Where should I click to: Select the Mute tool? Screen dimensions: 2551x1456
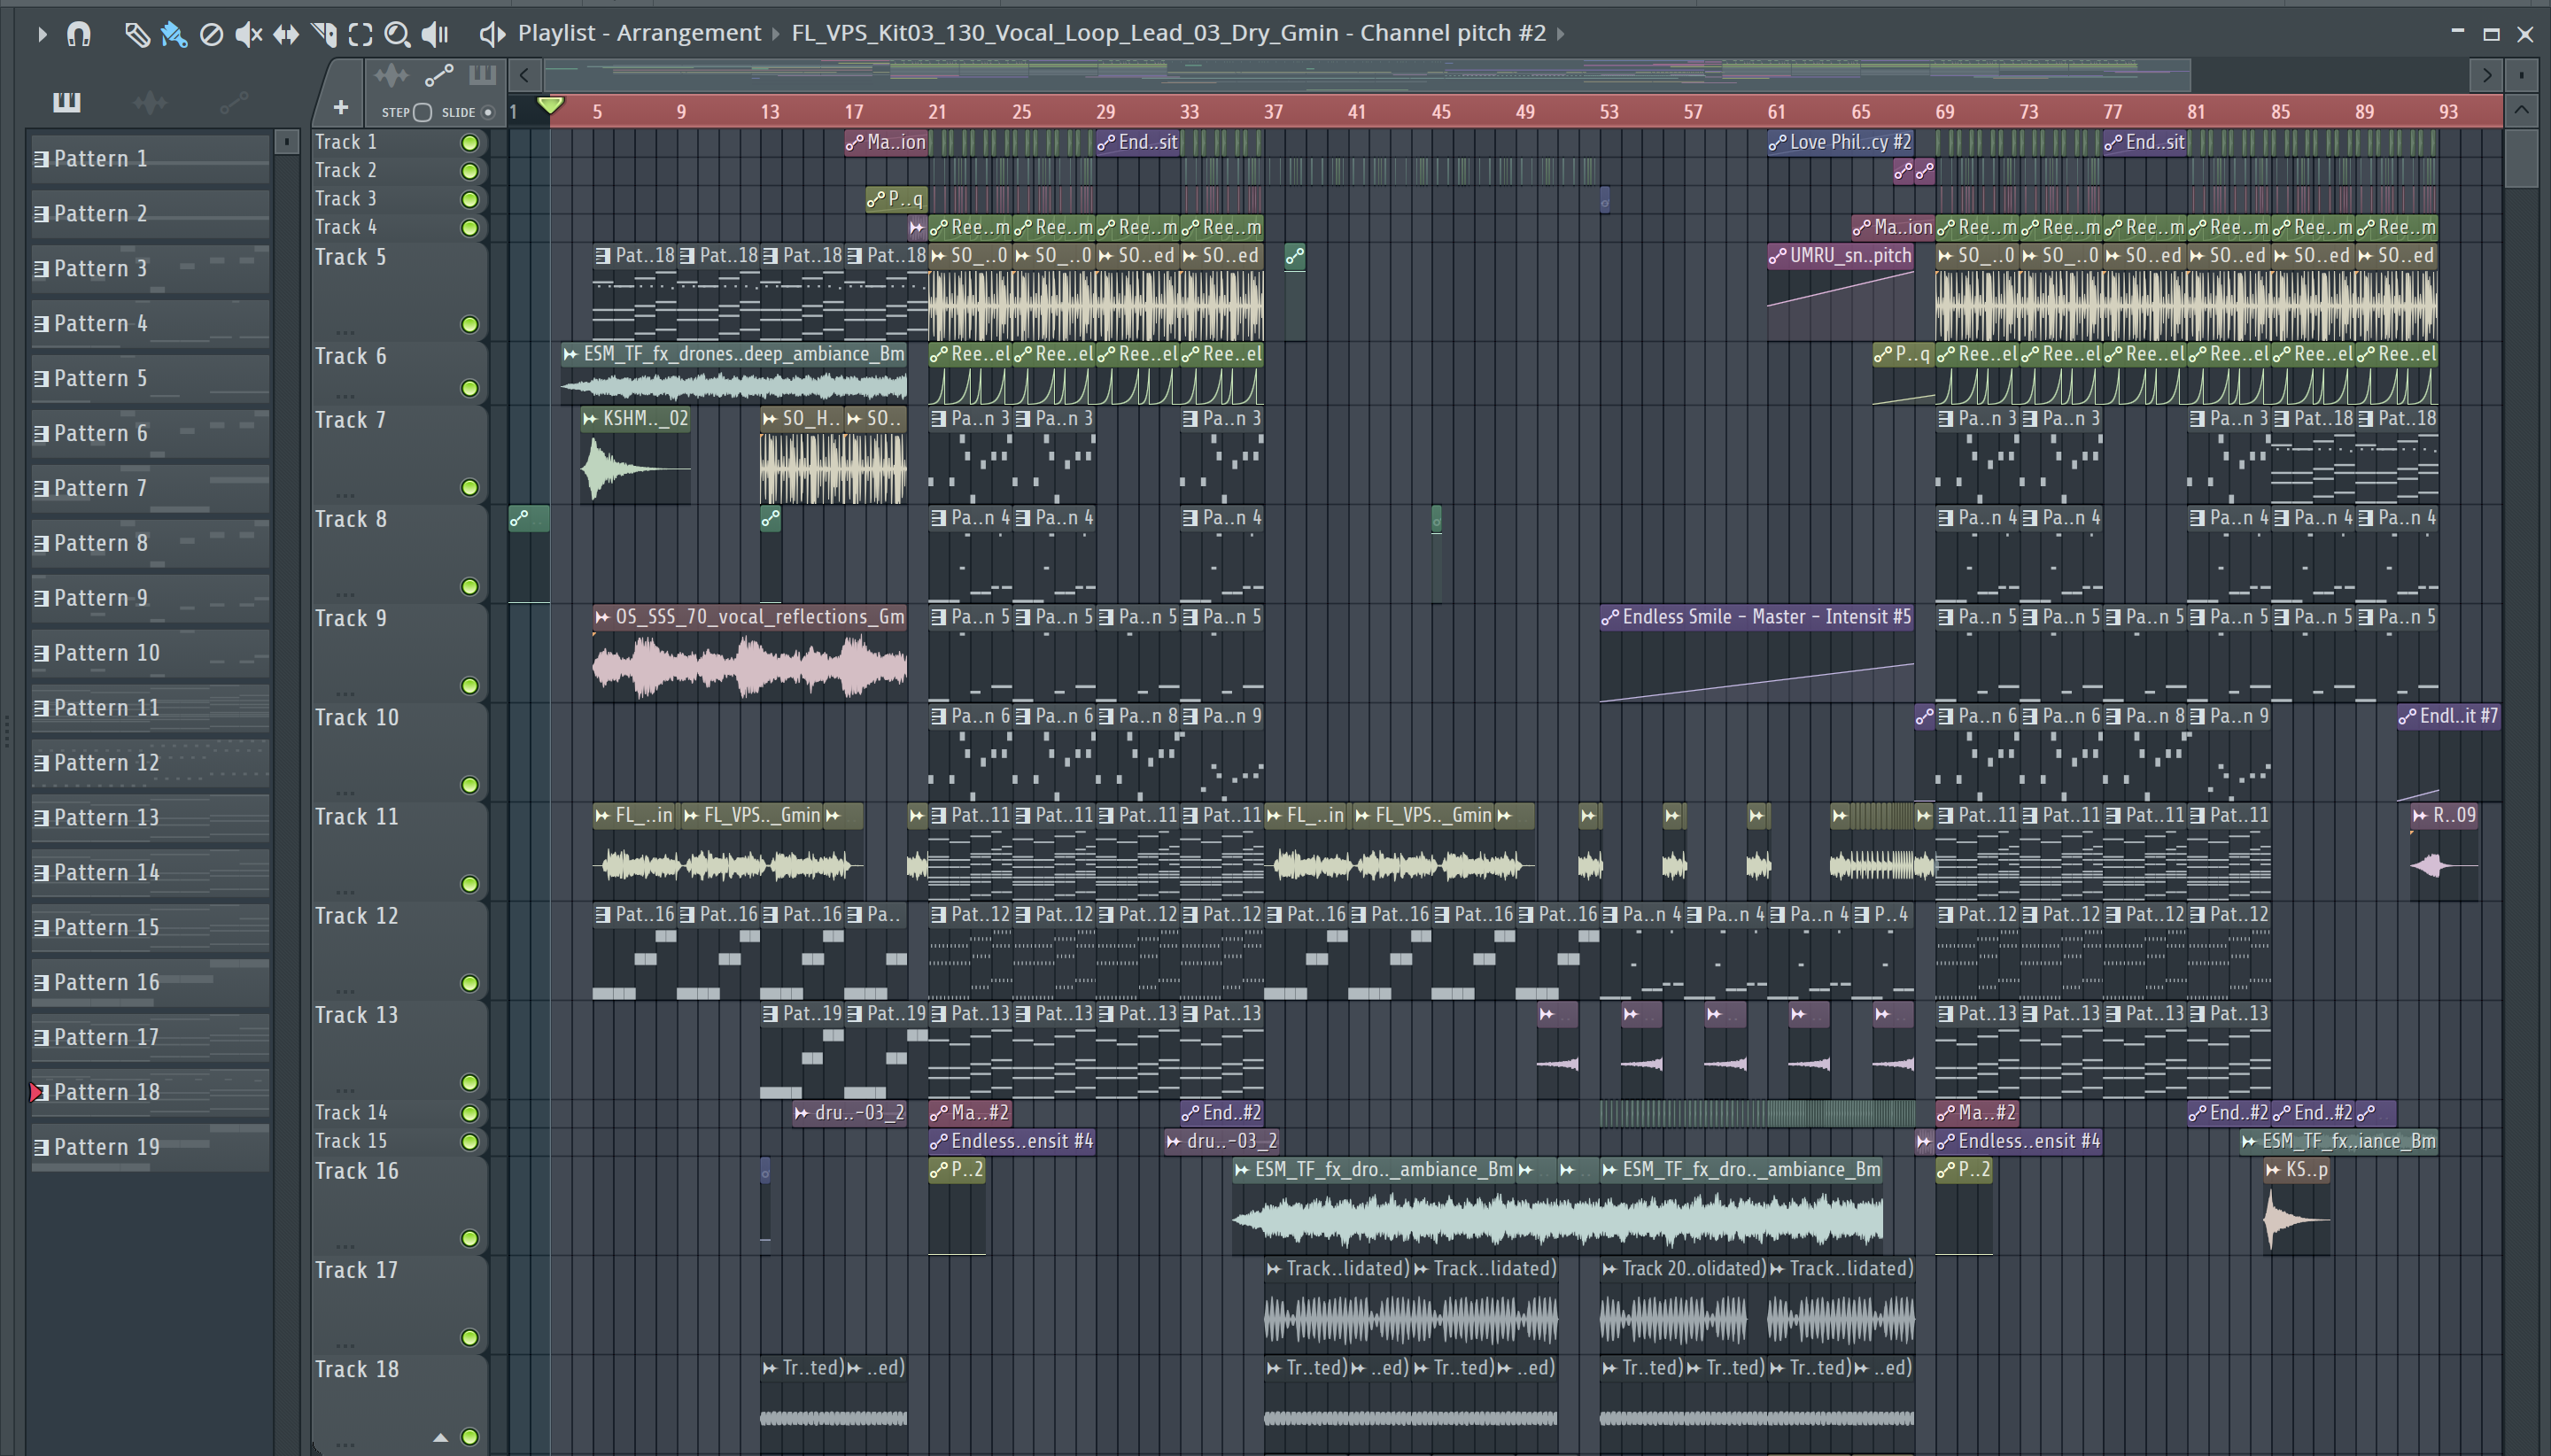(248, 34)
